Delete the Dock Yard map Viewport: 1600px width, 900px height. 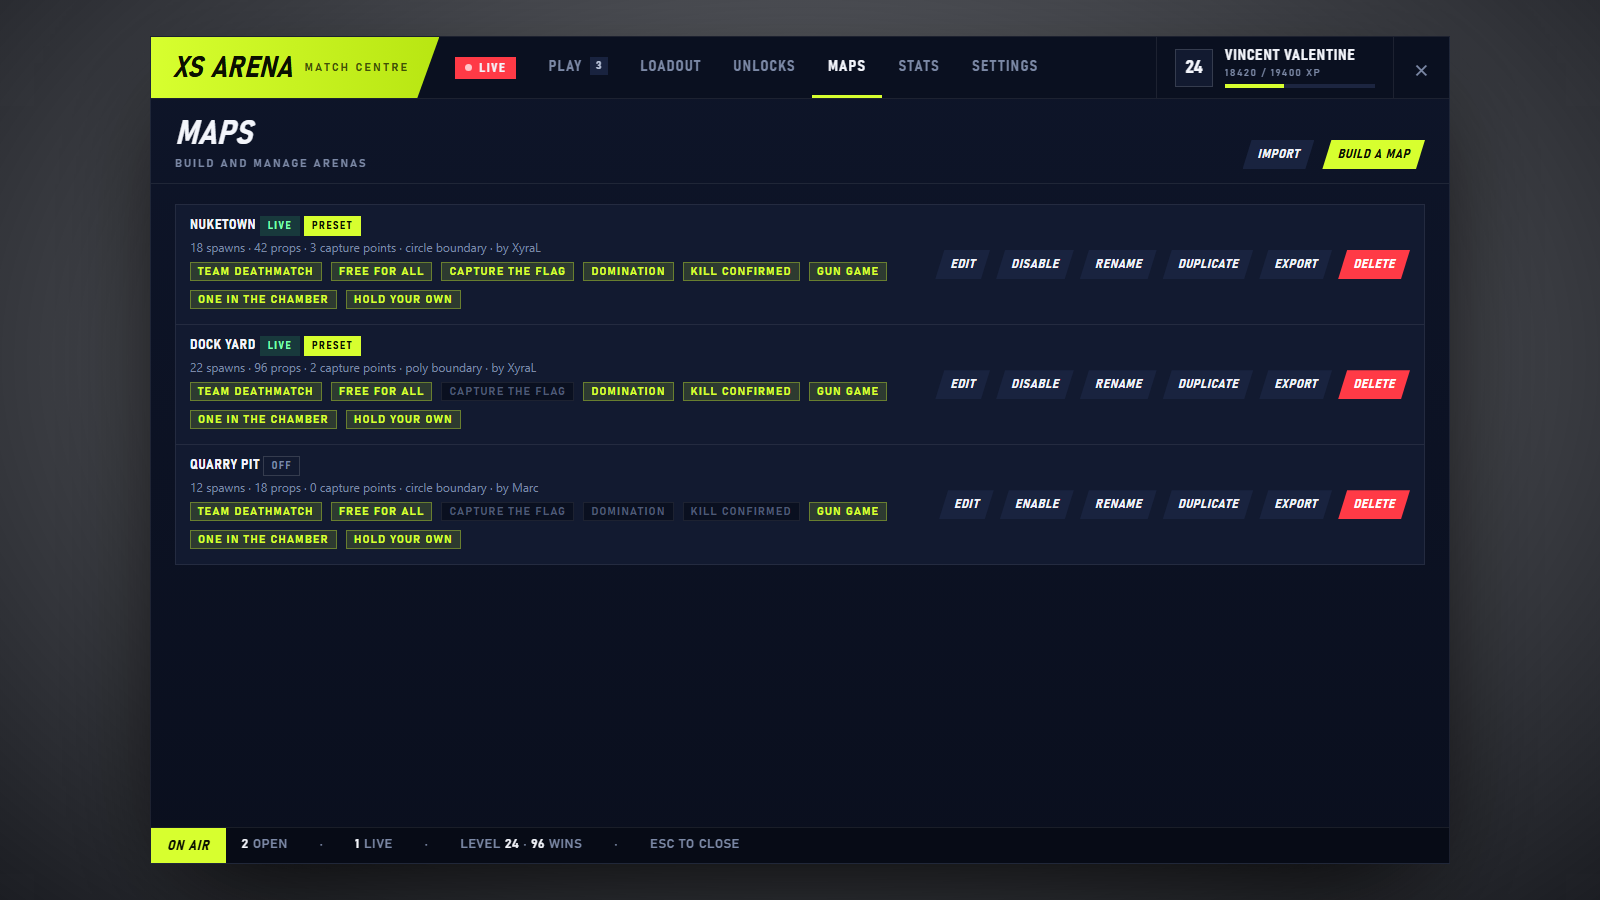pyautogui.click(x=1374, y=384)
